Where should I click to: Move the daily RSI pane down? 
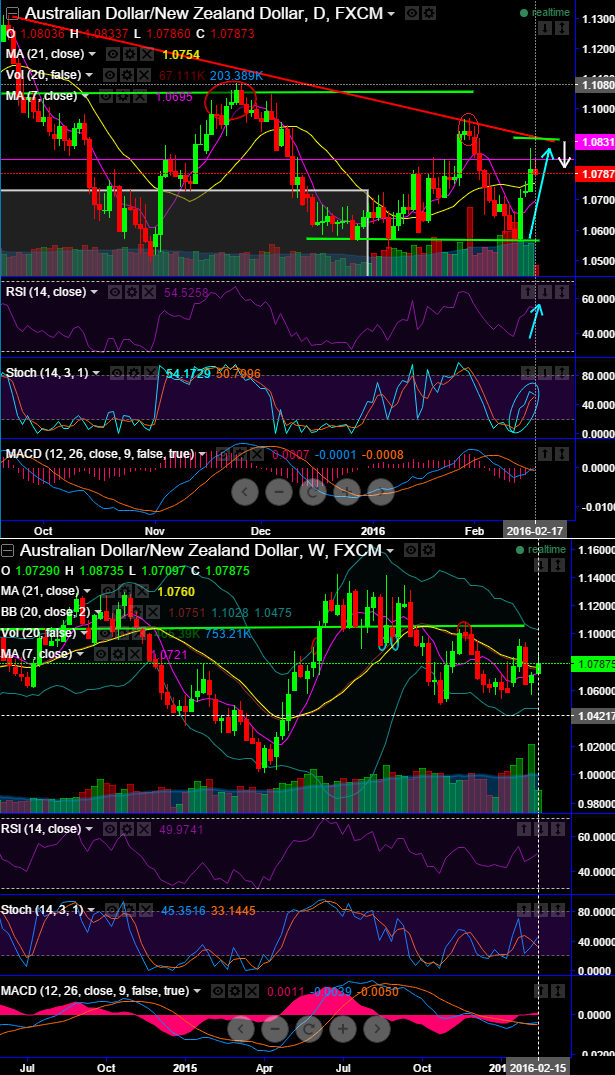546,292
